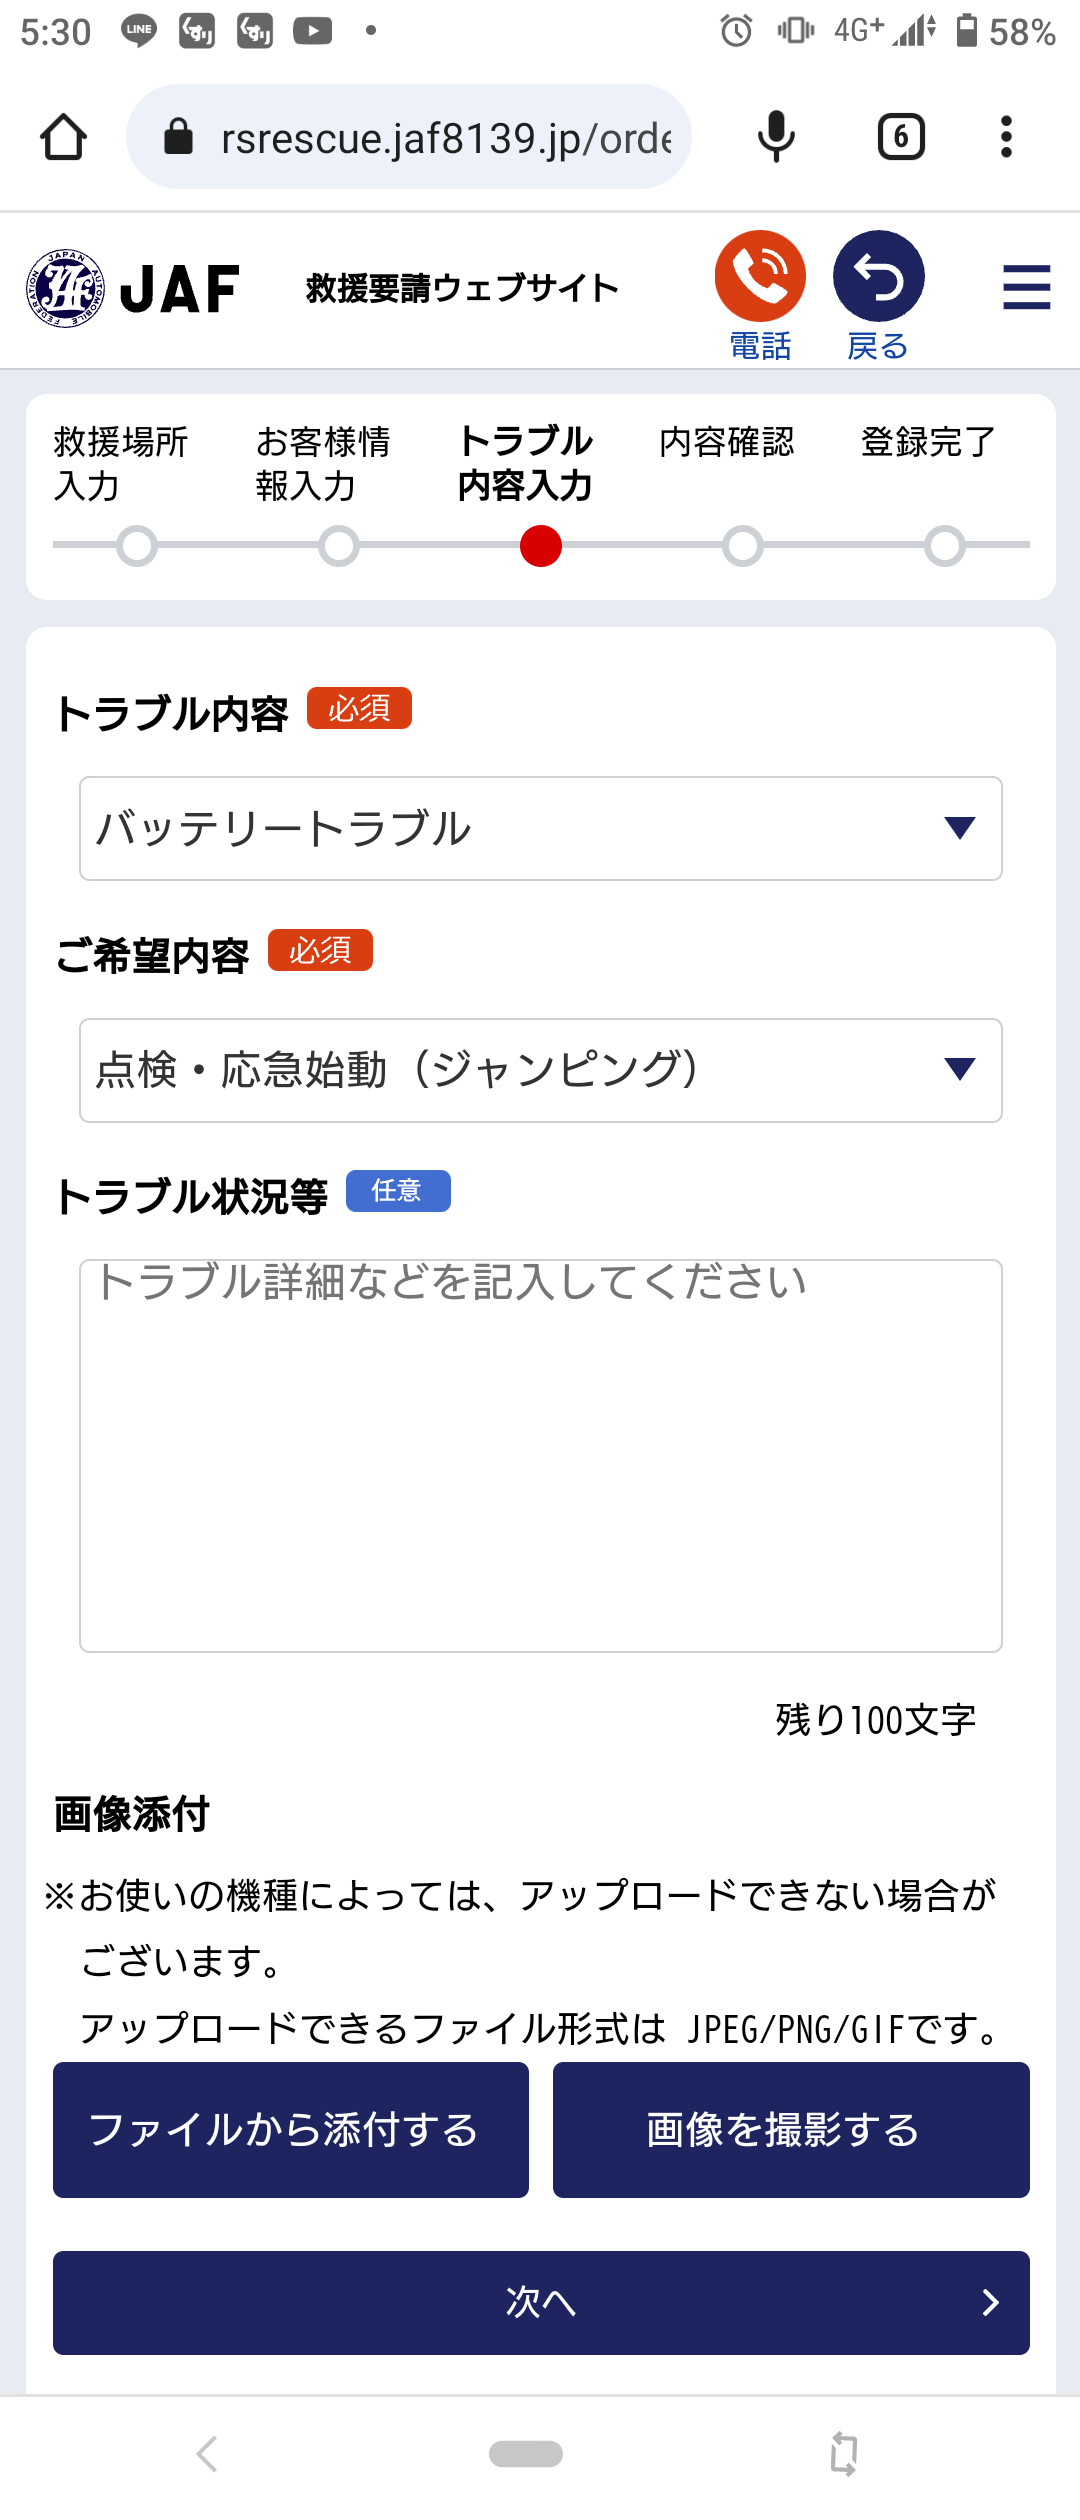The width and height of the screenshot is (1080, 2520).
Task: Tap the screen rotation icon in navigation bar
Action: click(x=844, y=2453)
